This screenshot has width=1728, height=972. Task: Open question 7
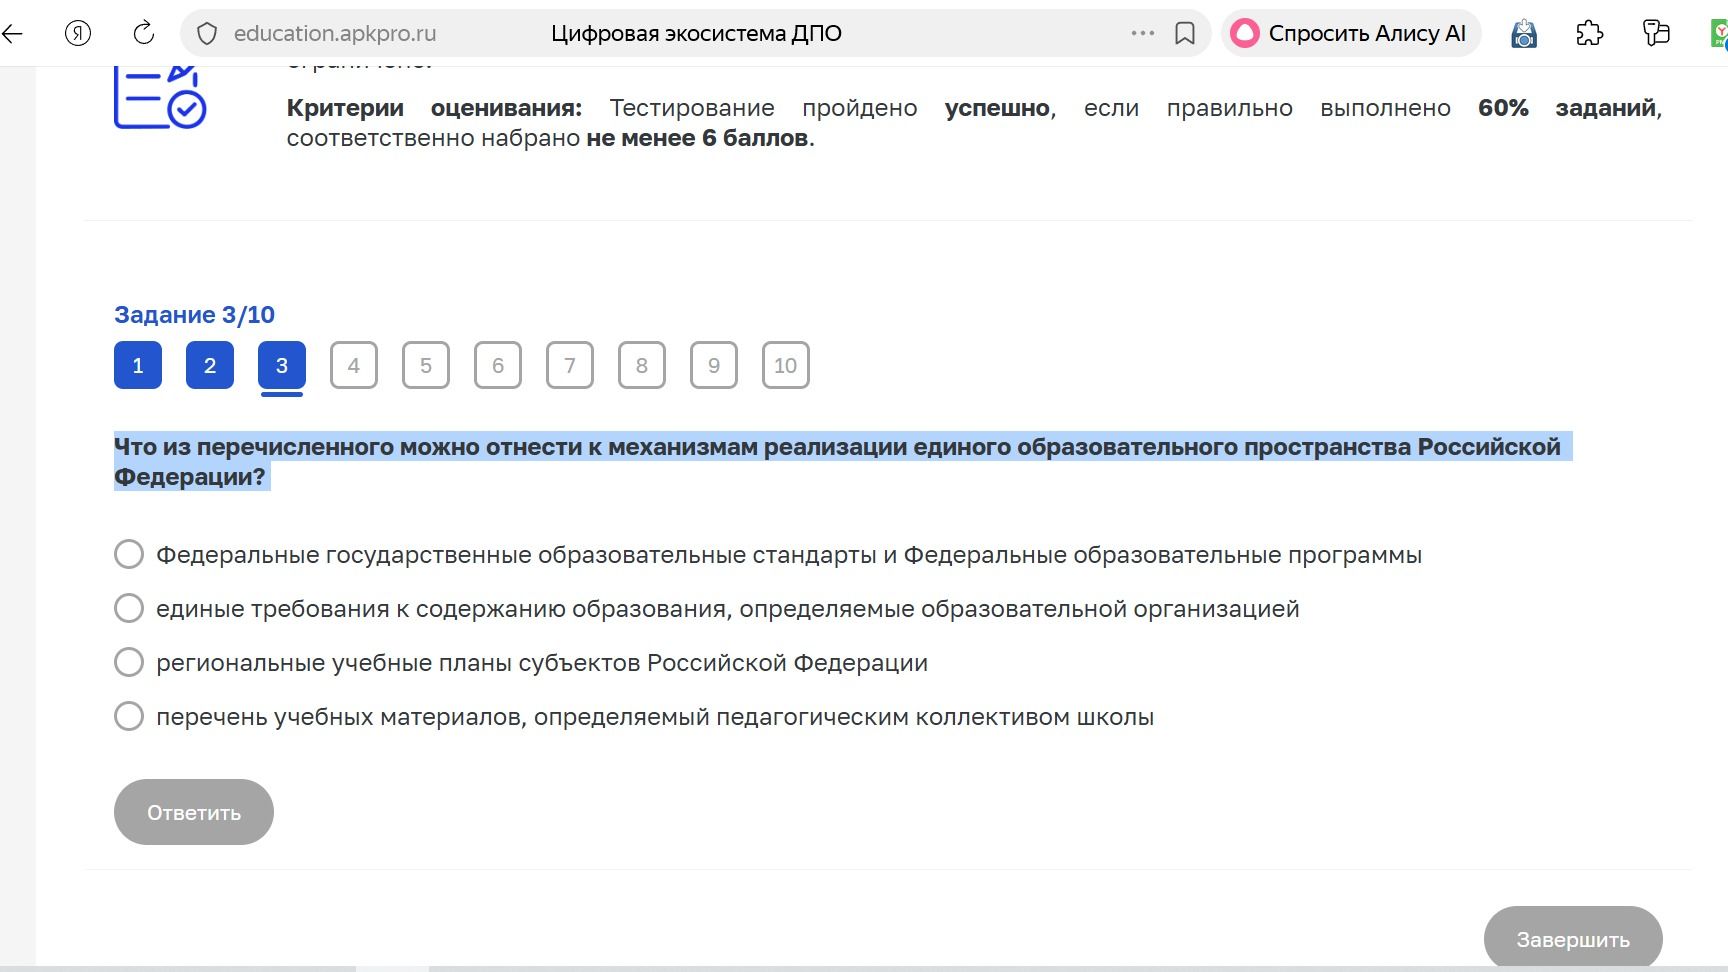click(570, 365)
